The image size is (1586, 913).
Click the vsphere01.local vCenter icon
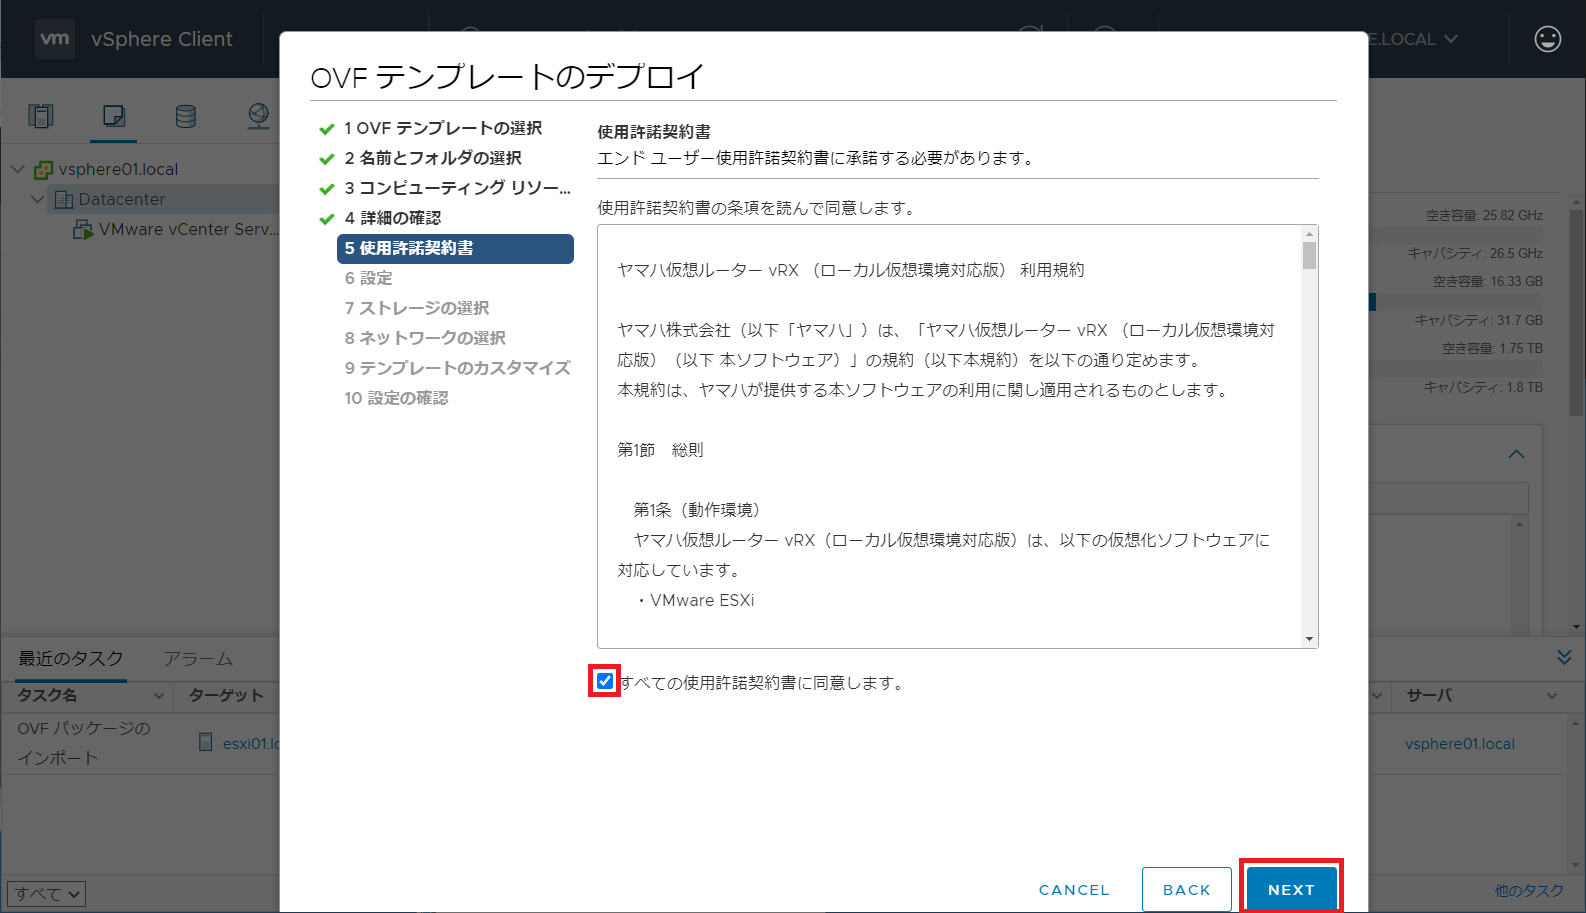43,169
